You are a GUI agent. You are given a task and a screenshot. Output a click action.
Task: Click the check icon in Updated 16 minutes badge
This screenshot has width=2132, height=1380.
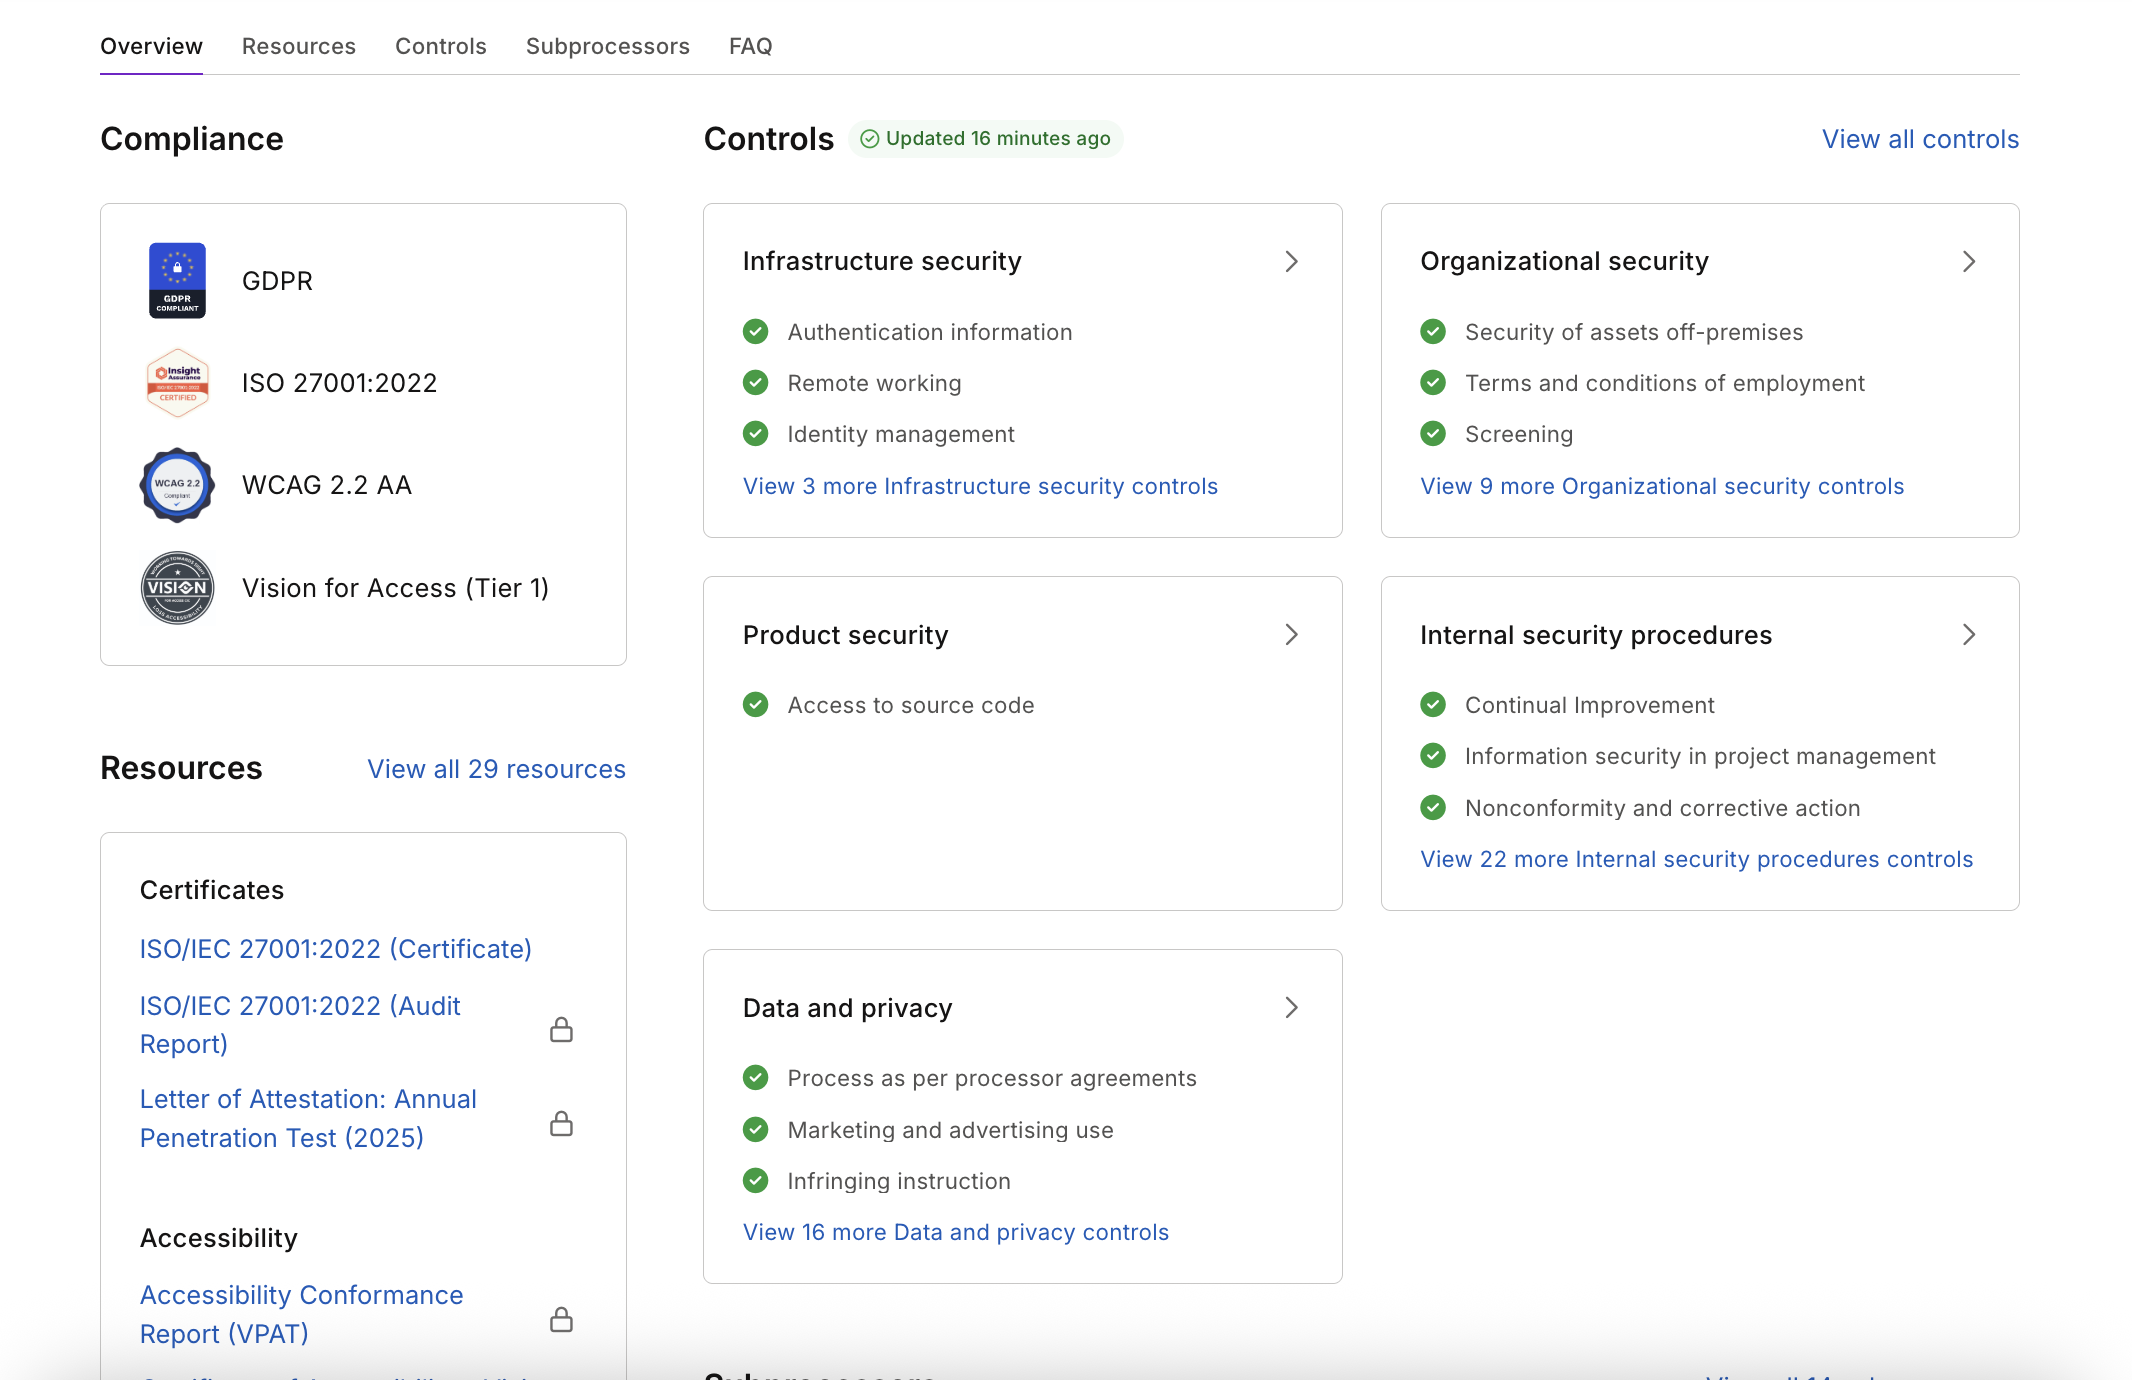point(870,139)
